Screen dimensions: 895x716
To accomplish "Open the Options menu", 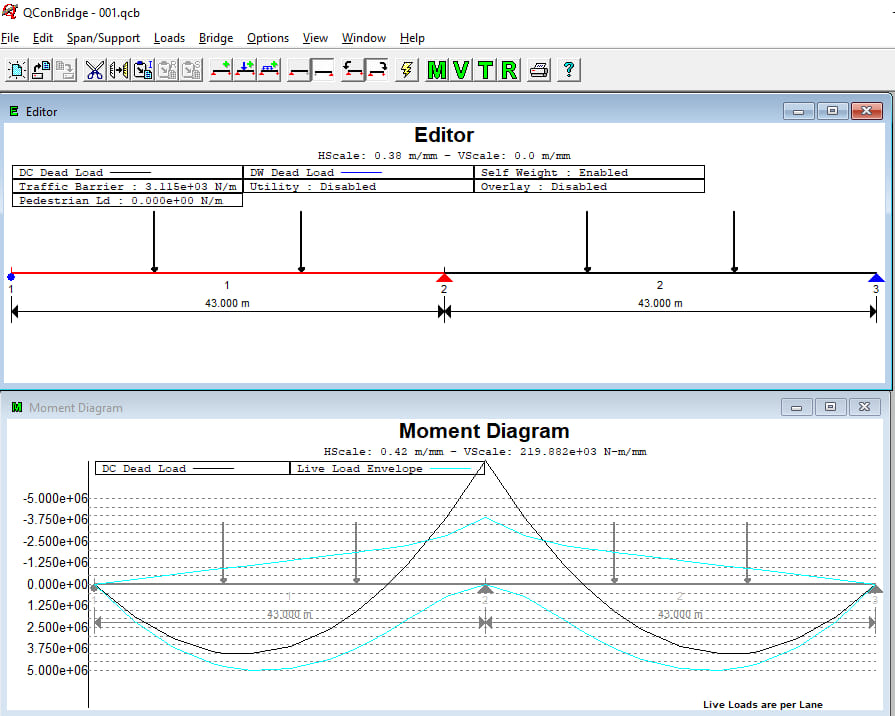I will coord(268,38).
